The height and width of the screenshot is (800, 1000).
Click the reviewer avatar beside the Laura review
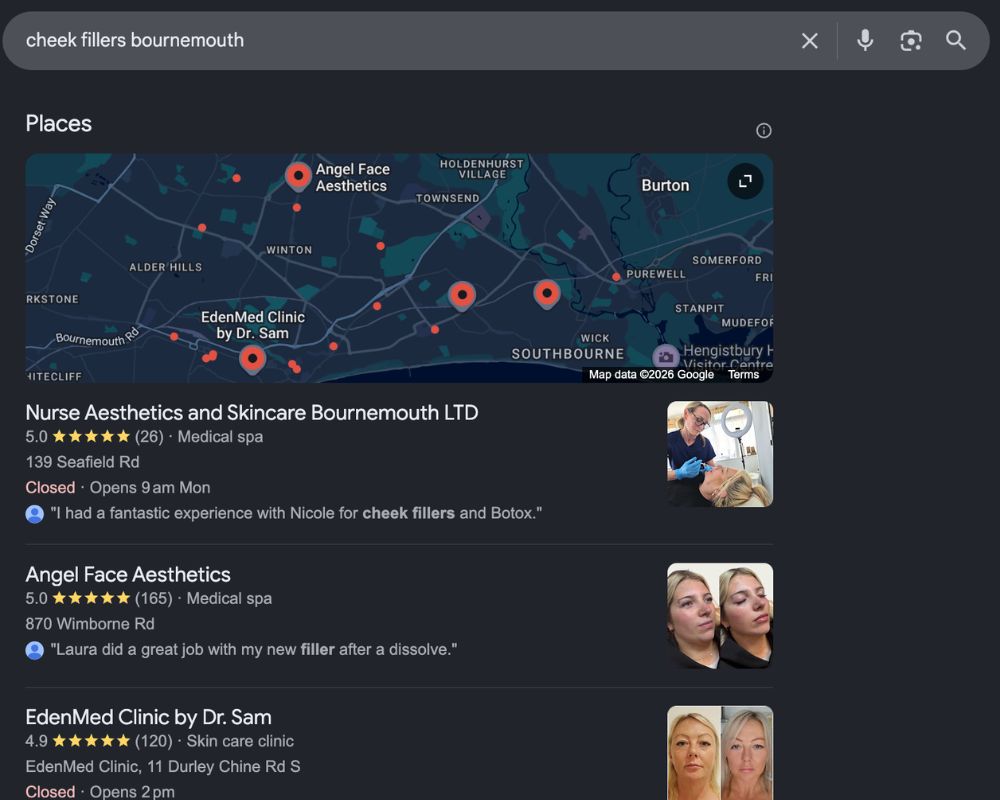pos(34,650)
